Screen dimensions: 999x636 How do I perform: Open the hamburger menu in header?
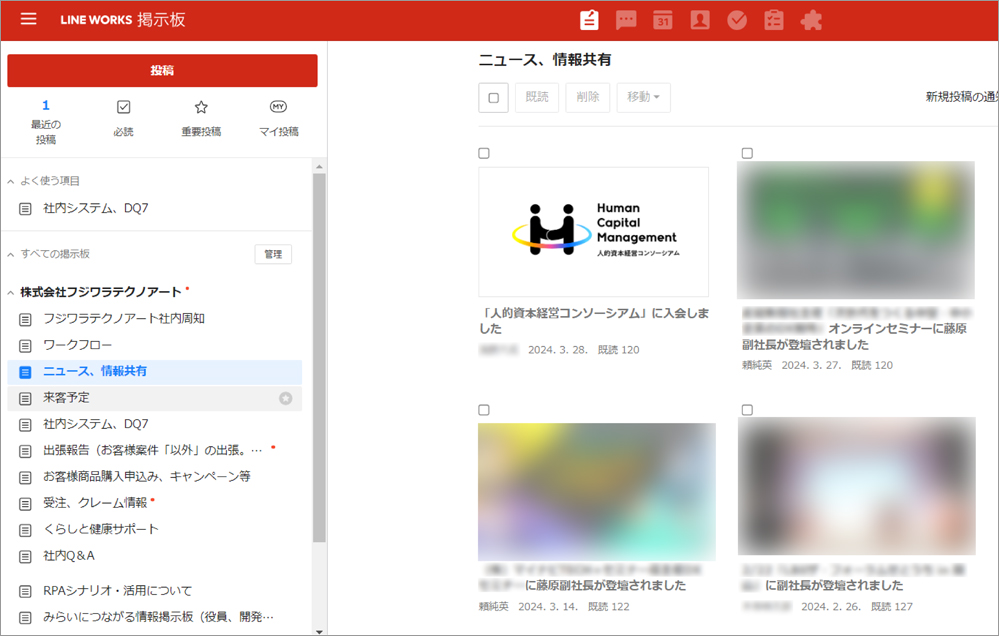tap(28, 19)
